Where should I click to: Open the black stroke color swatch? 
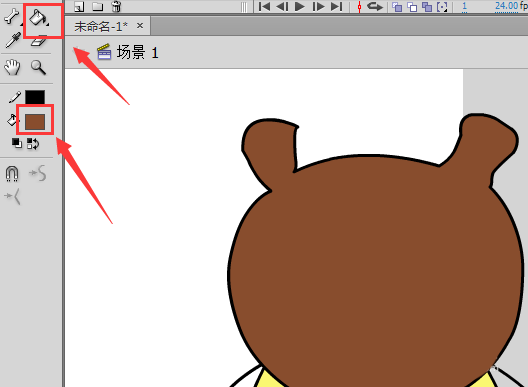pos(35,97)
